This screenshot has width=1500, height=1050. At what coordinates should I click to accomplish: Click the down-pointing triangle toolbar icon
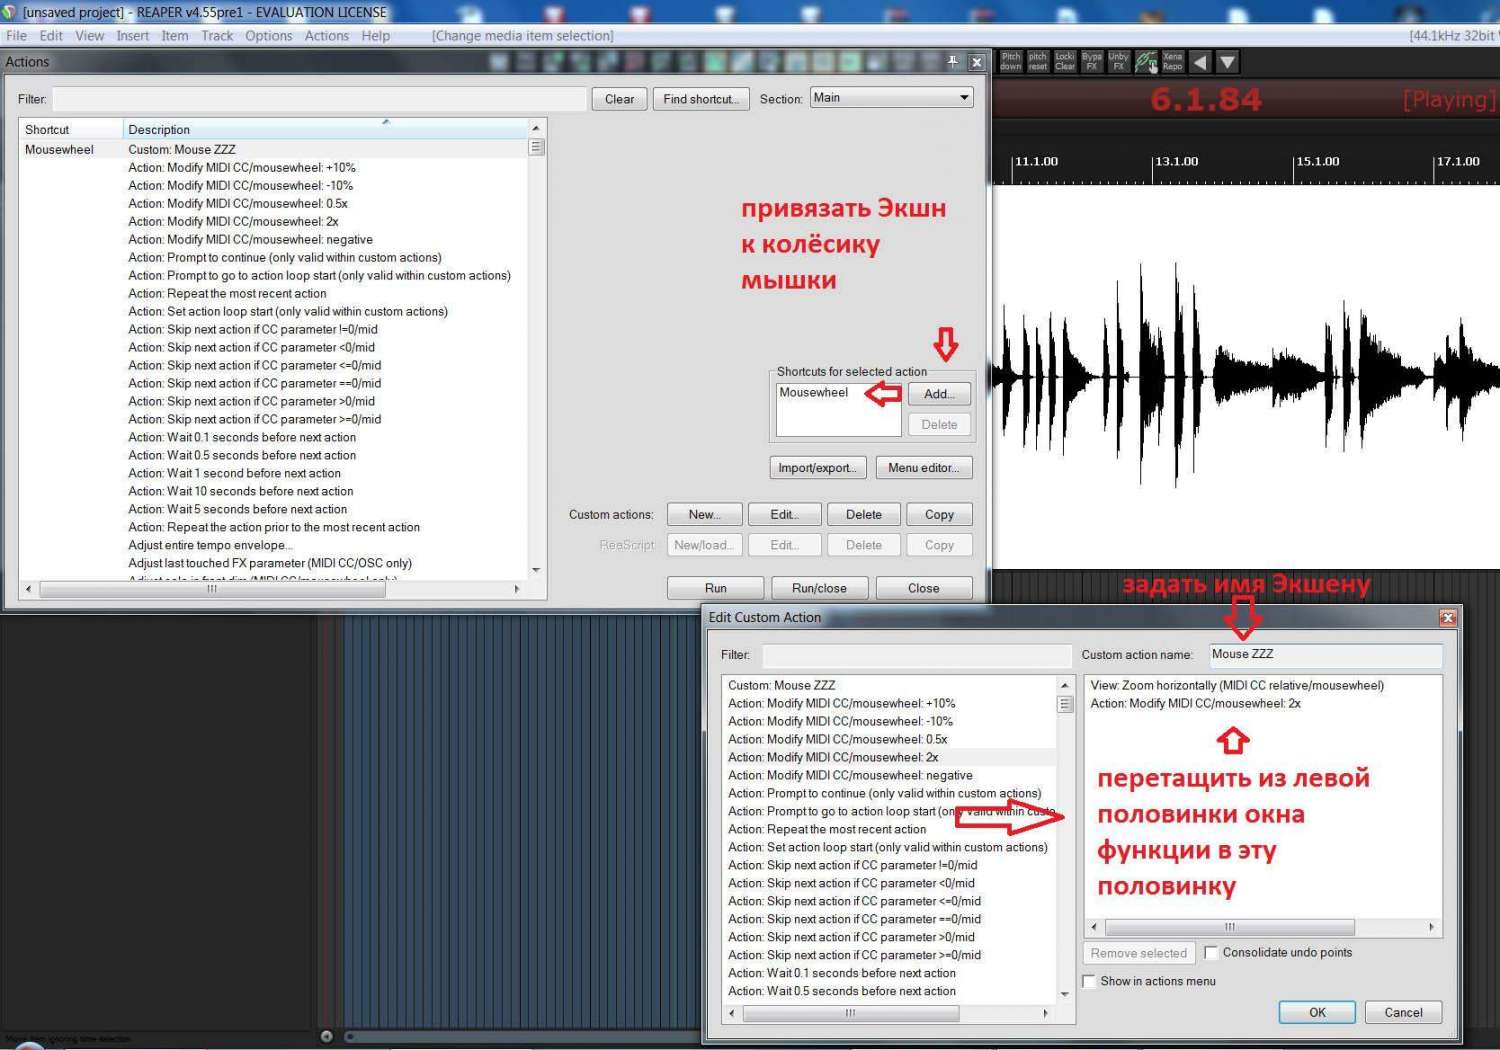(x=1227, y=62)
